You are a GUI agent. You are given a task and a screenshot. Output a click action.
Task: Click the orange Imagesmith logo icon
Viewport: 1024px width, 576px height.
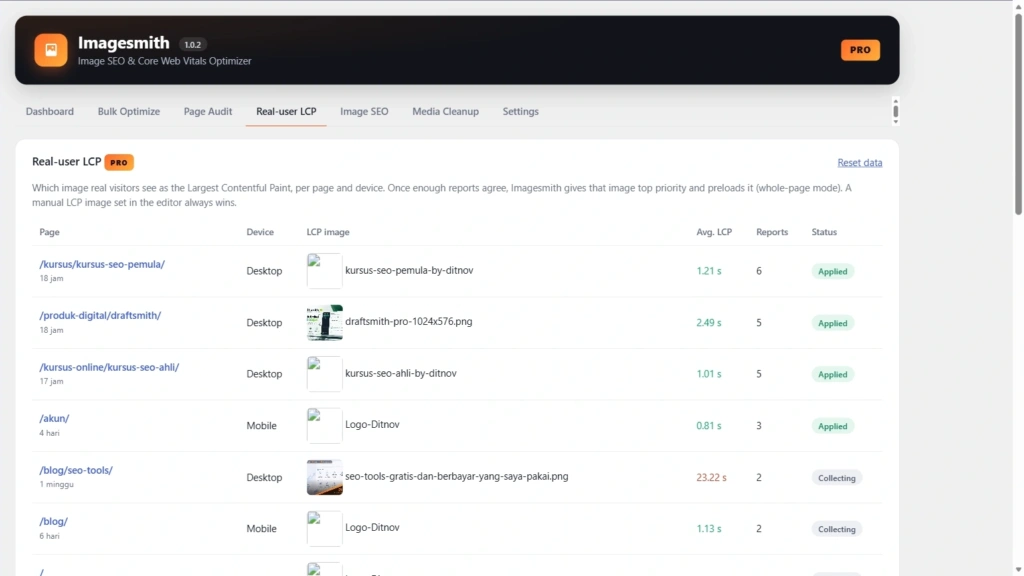pos(51,50)
